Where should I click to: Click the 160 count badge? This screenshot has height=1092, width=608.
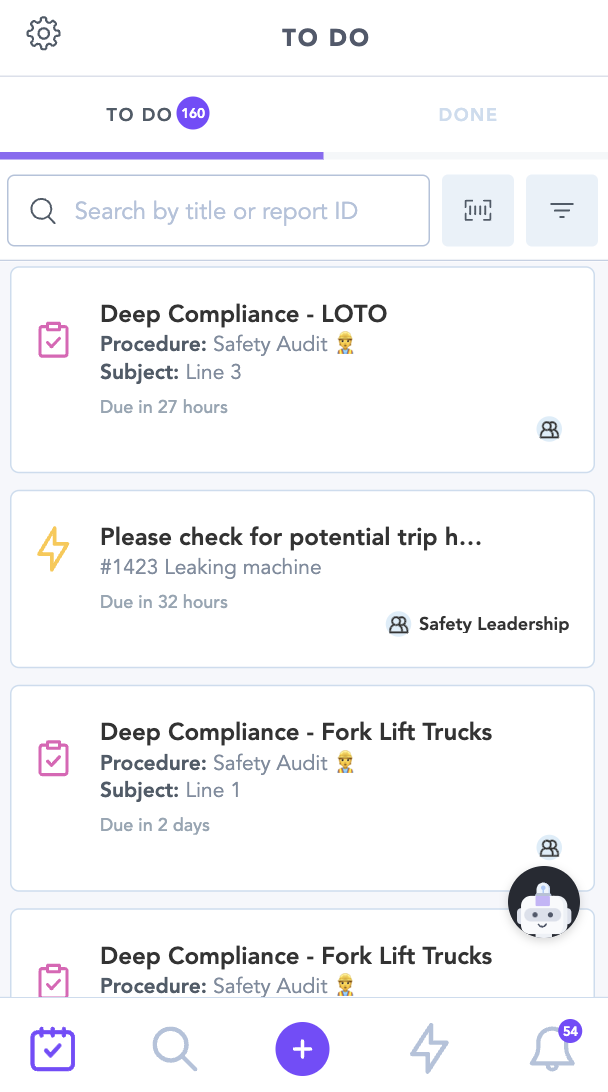click(193, 114)
